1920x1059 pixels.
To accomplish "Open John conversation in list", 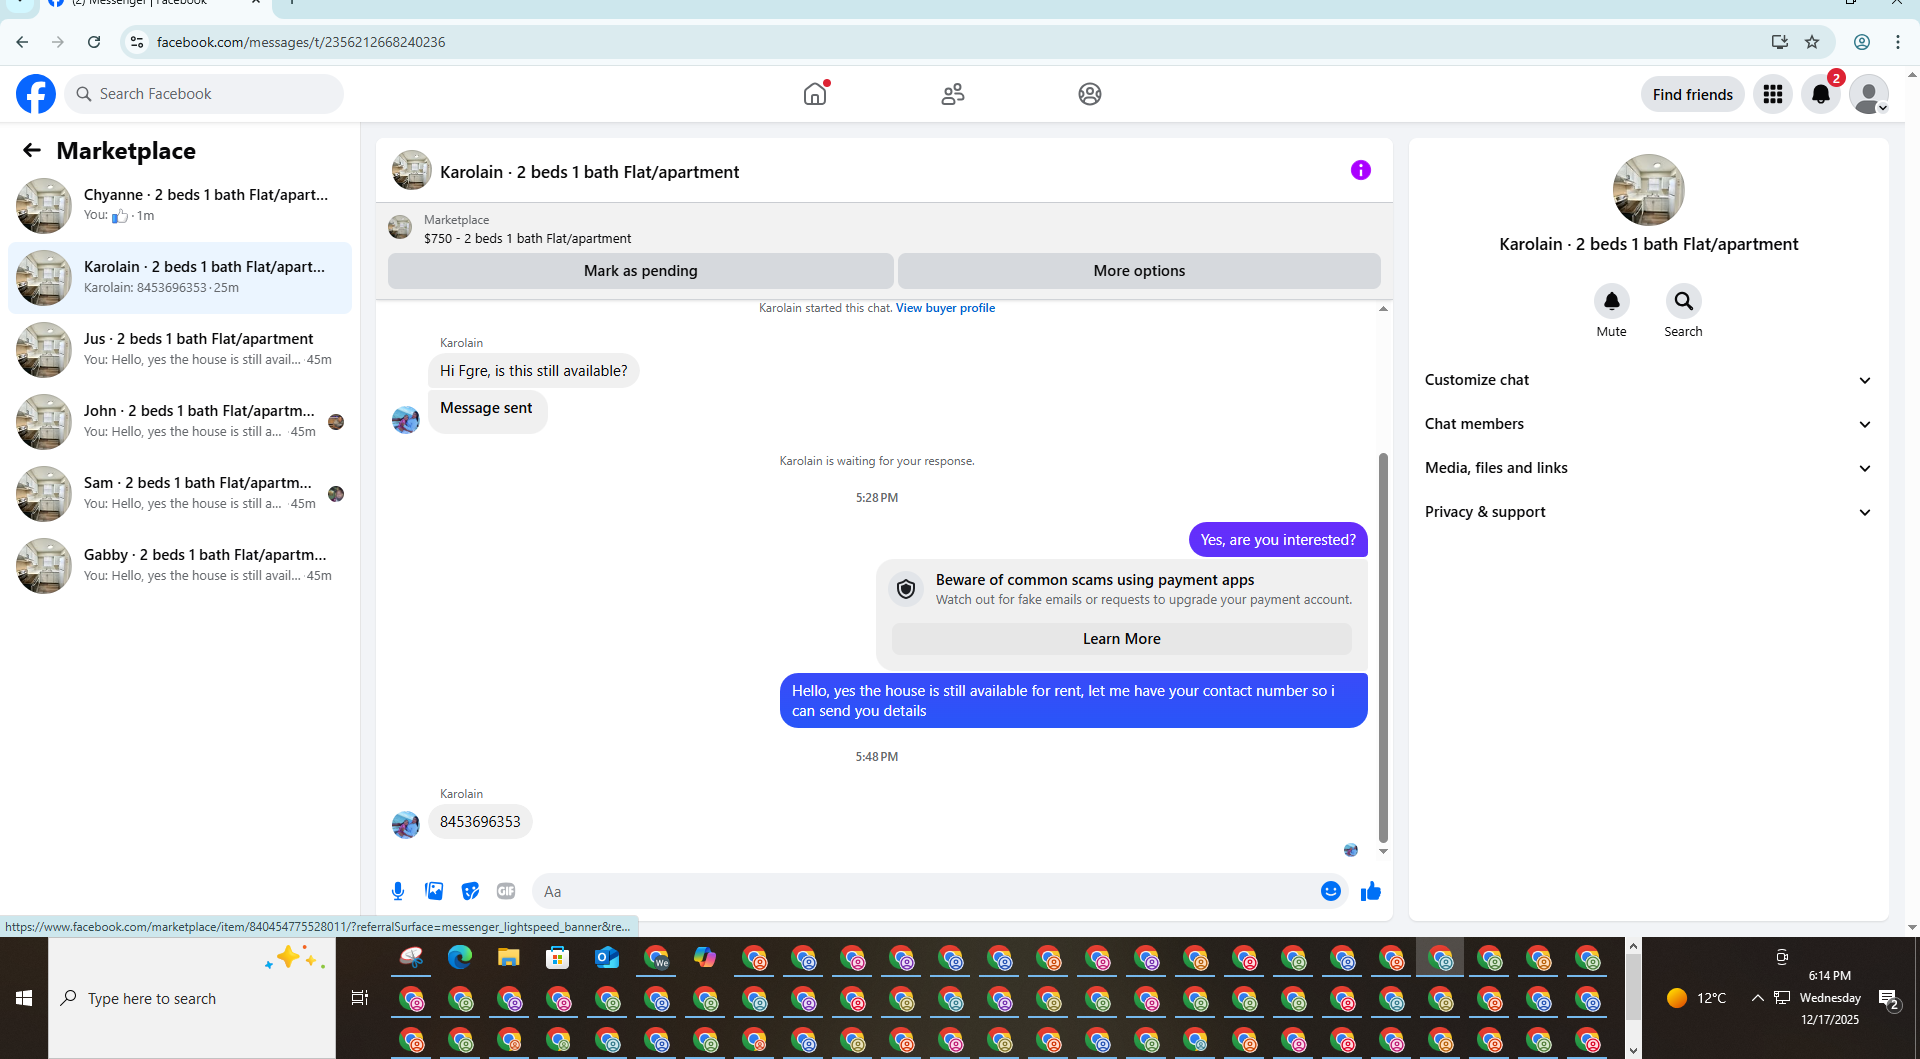I will [x=180, y=421].
